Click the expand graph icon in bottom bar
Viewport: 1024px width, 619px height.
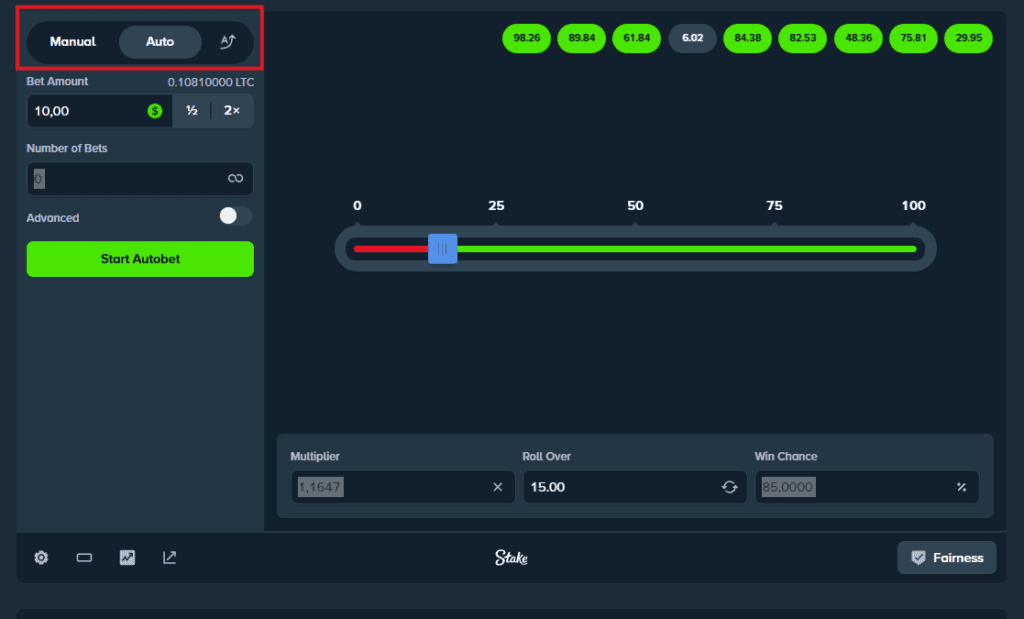point(169,557)
